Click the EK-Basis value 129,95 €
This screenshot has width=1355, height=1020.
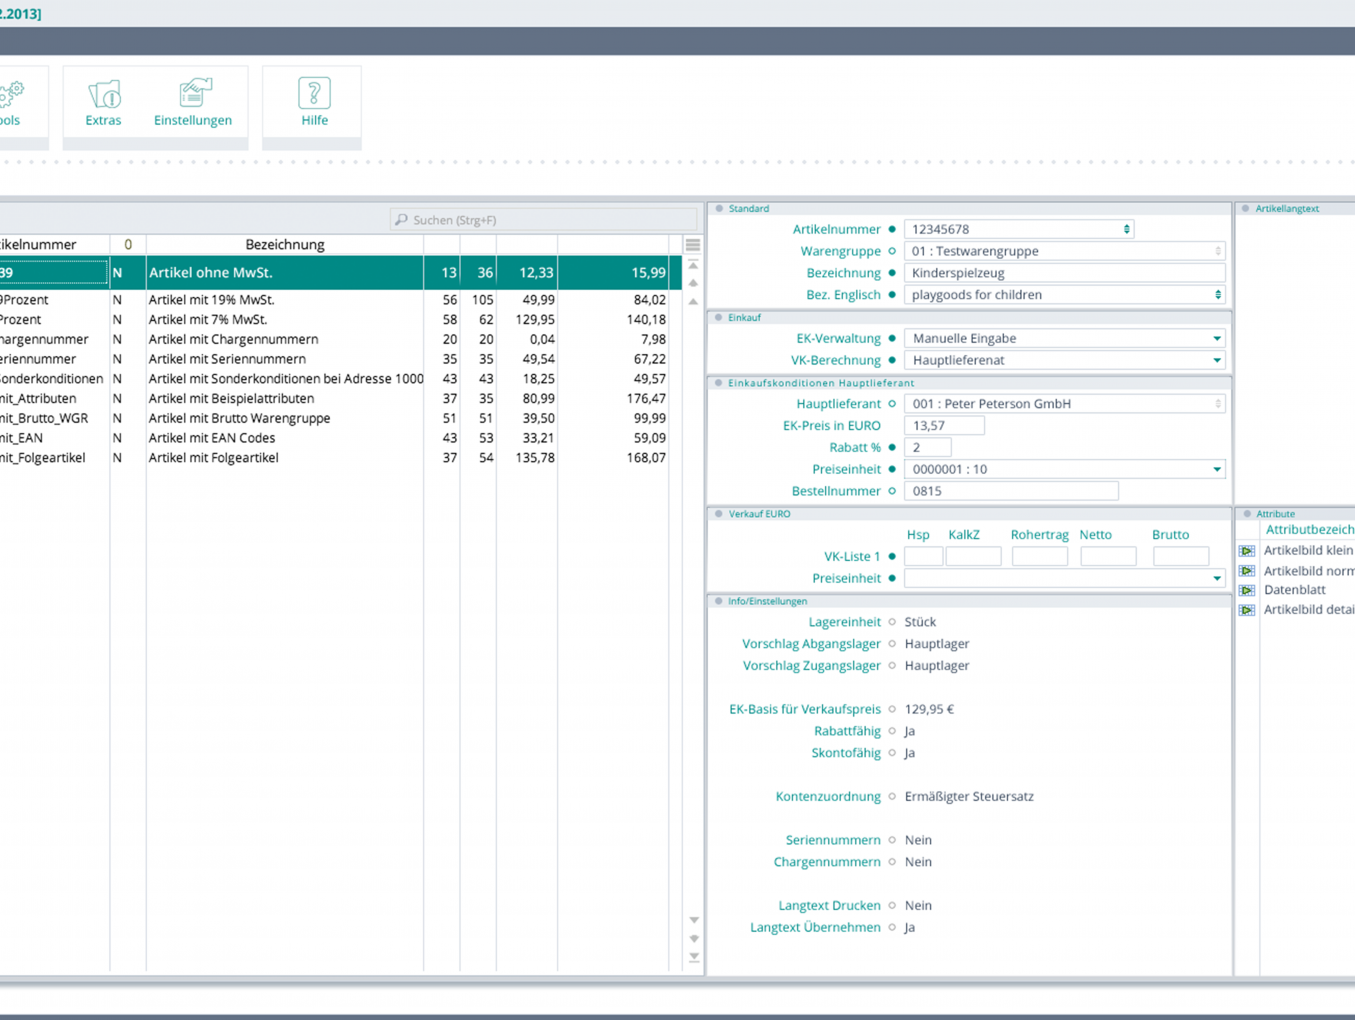(929, 710)
